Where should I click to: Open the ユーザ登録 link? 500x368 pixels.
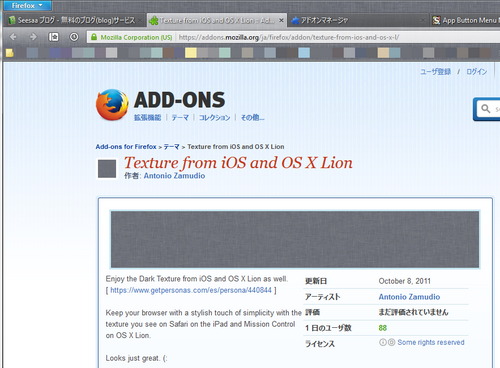tap(435, 71)
